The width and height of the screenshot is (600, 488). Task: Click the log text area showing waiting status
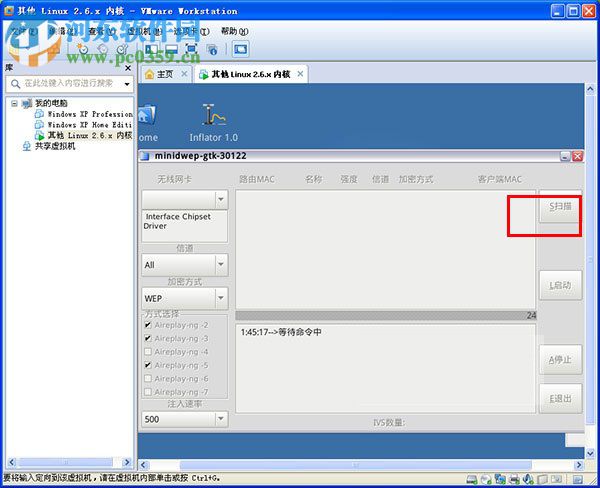point(386,369)
